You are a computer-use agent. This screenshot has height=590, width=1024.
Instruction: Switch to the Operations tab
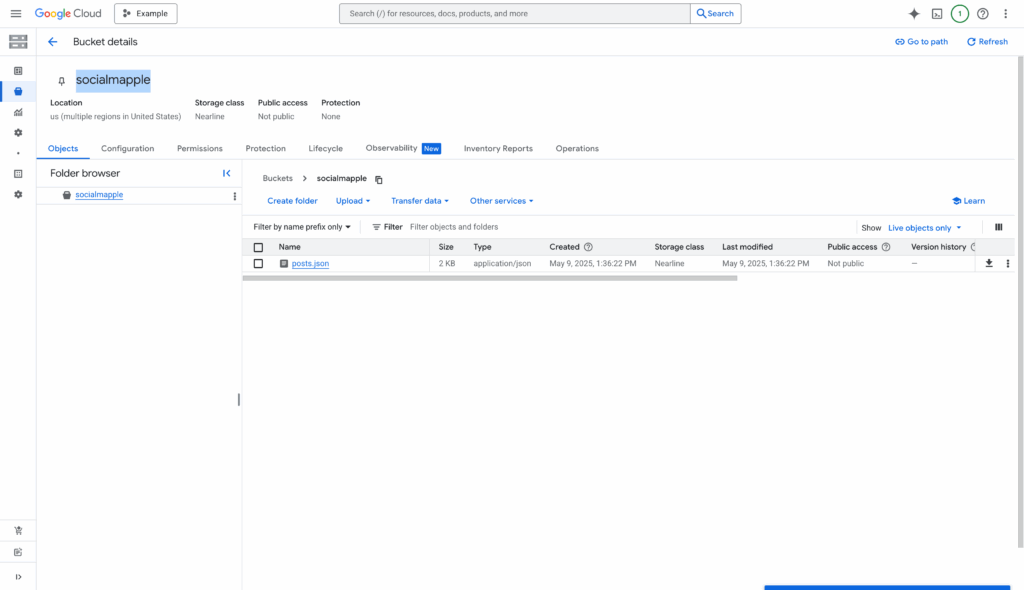tap(577, 148)
